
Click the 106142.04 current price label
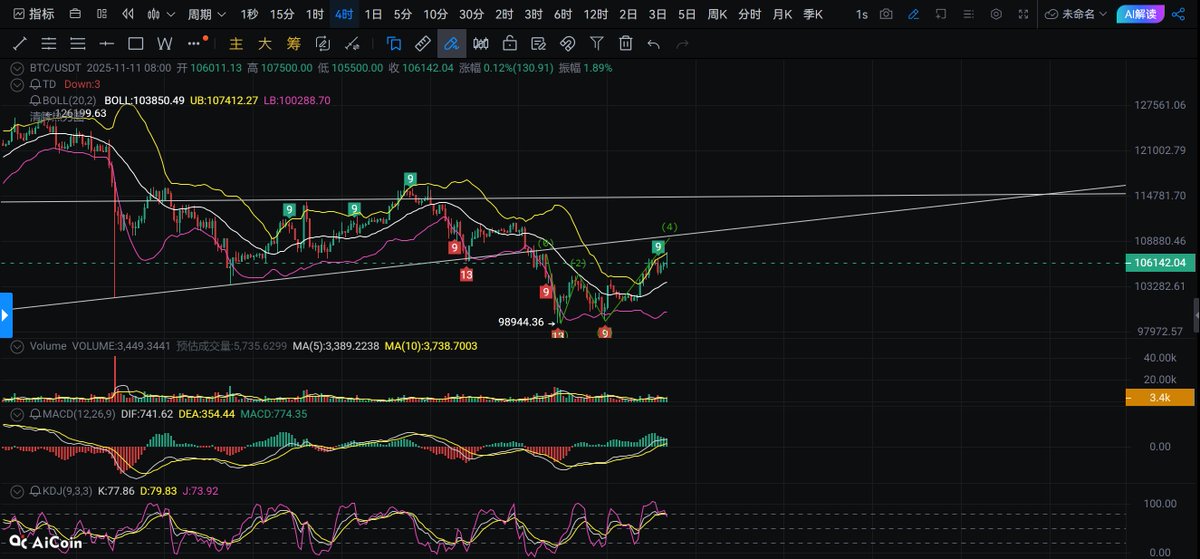pyautogui.click(x=1160, y=263)
